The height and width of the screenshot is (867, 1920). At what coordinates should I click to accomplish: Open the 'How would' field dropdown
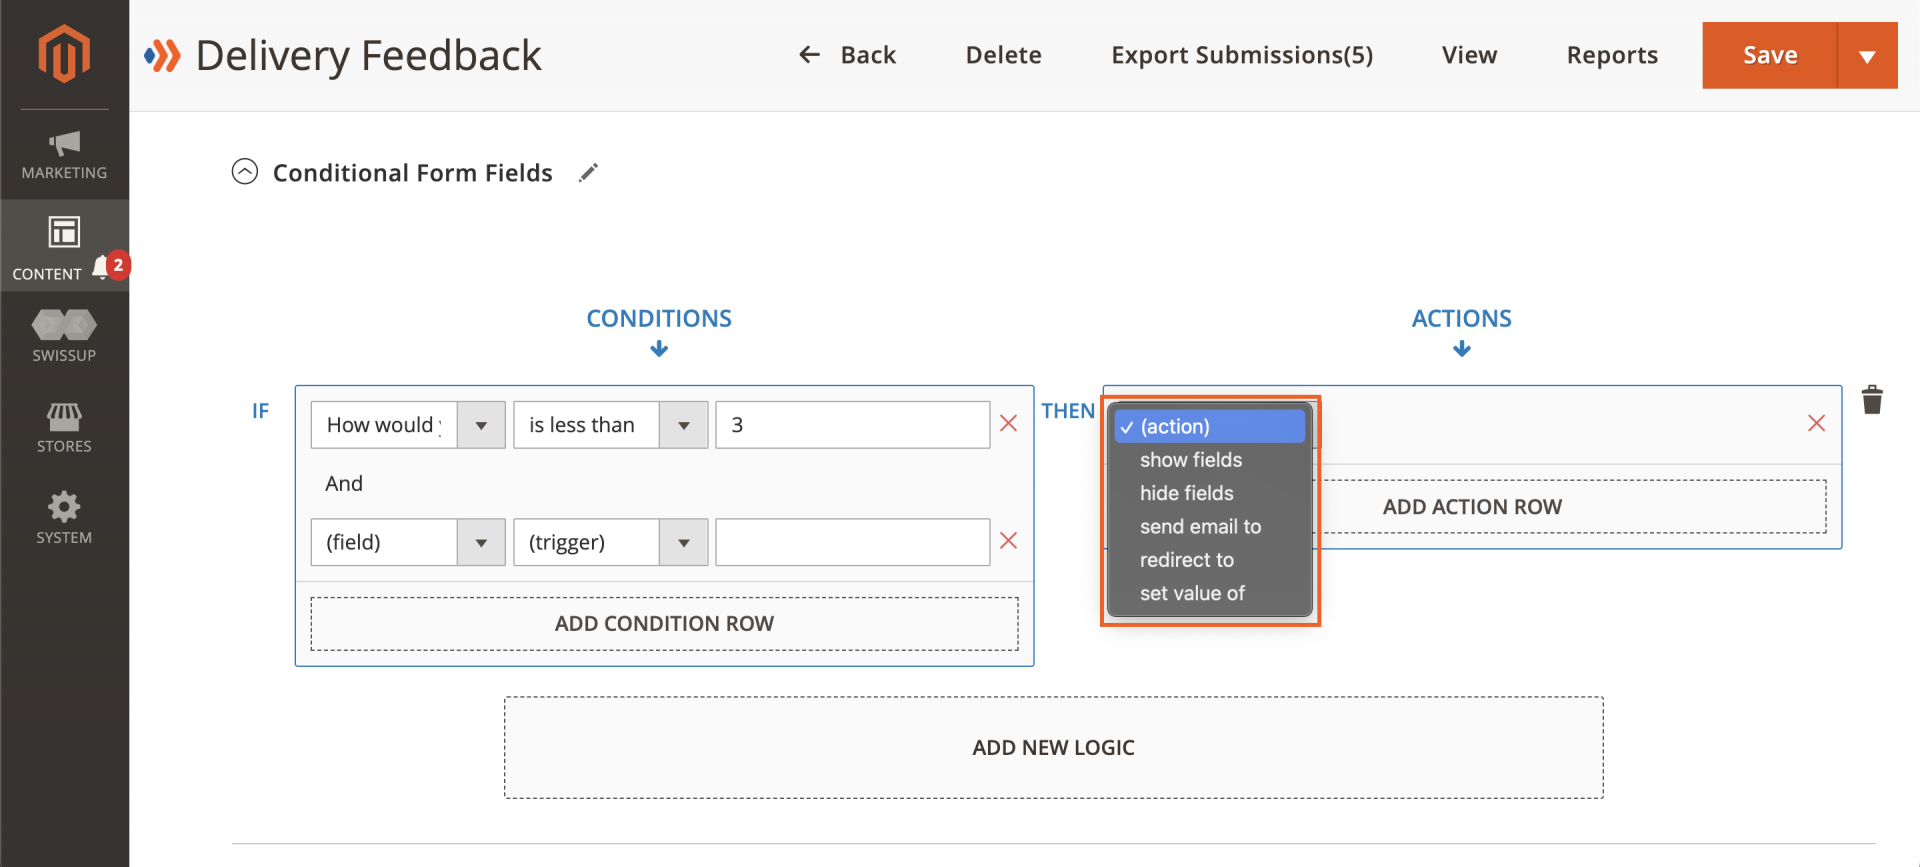408,425
